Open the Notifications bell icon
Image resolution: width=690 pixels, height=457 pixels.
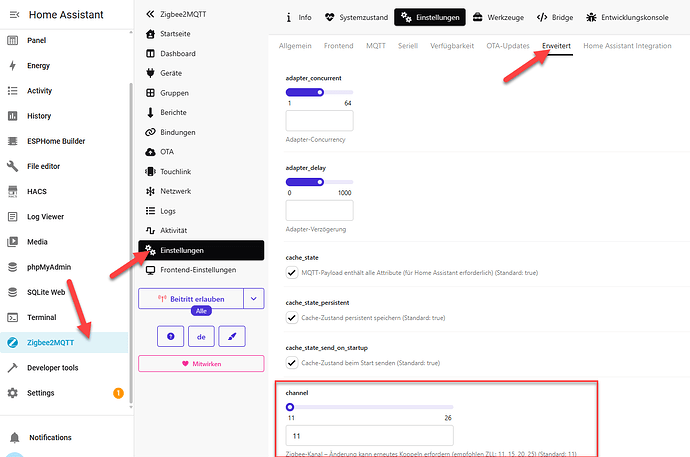coord(15,438)
